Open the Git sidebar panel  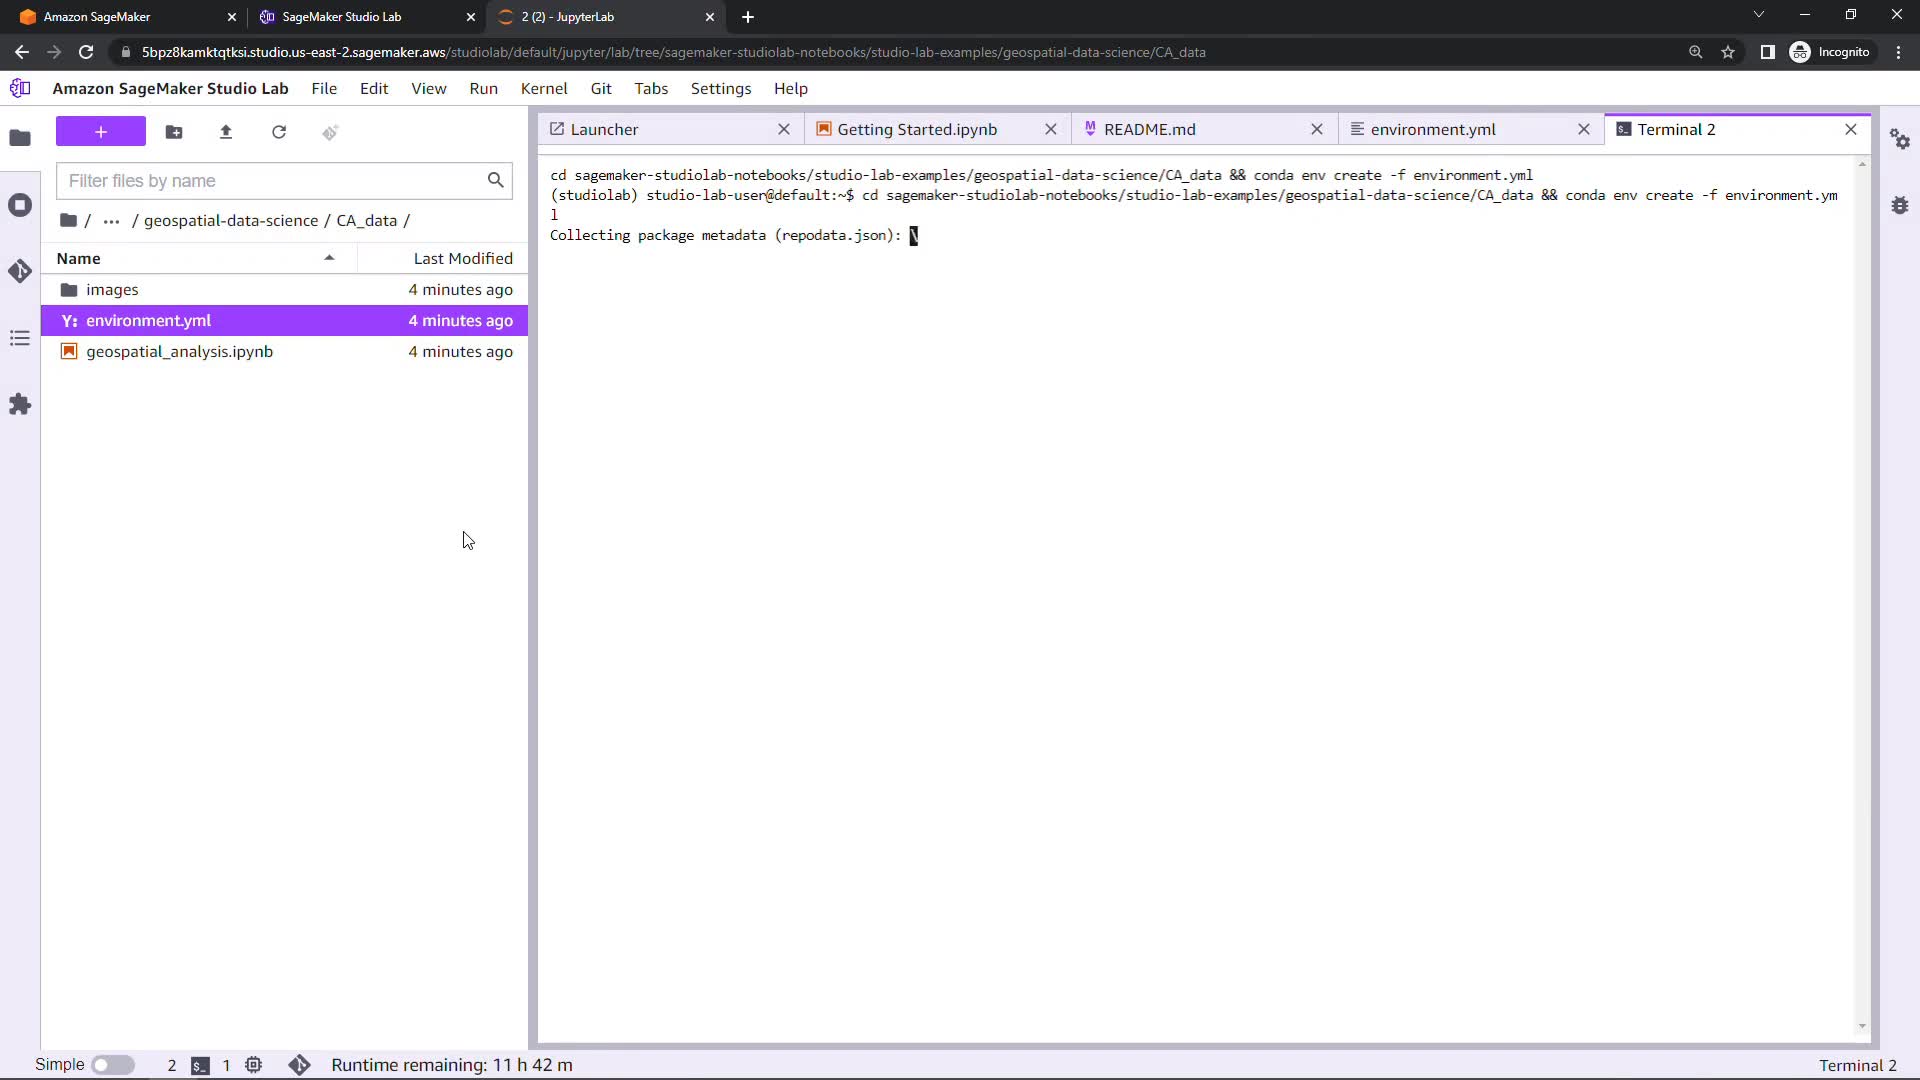[20, 271]
